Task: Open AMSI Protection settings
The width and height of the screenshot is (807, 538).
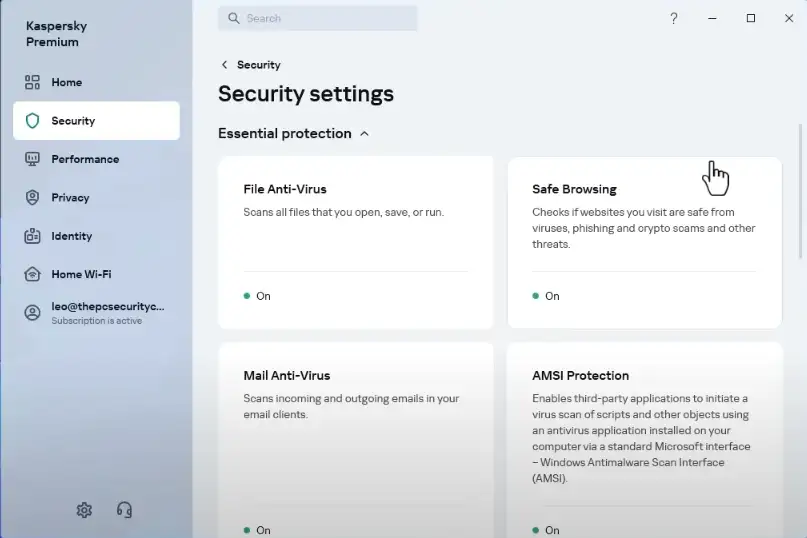Action: click(x=644, y=440)
